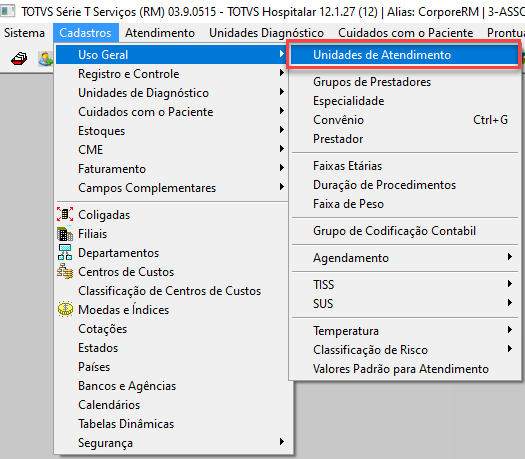Open Cuidados com o Paciente menu bar item
The image size is (525, 459).
[405, 33]
